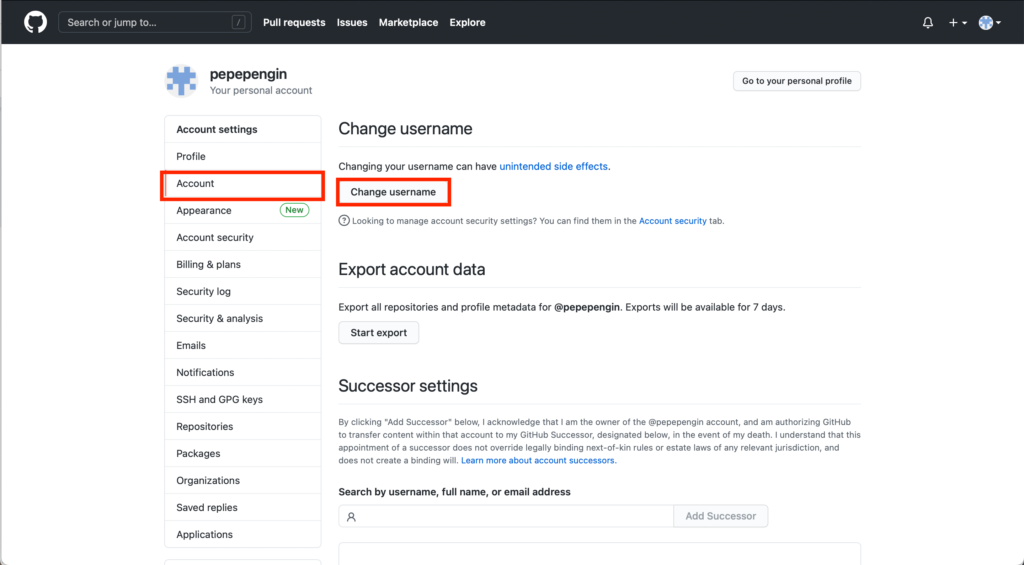Select Billing & plans in sidebar
The width and height of the screenshot is (1024, 565).
pyautogui.click(x=243, y=265)
